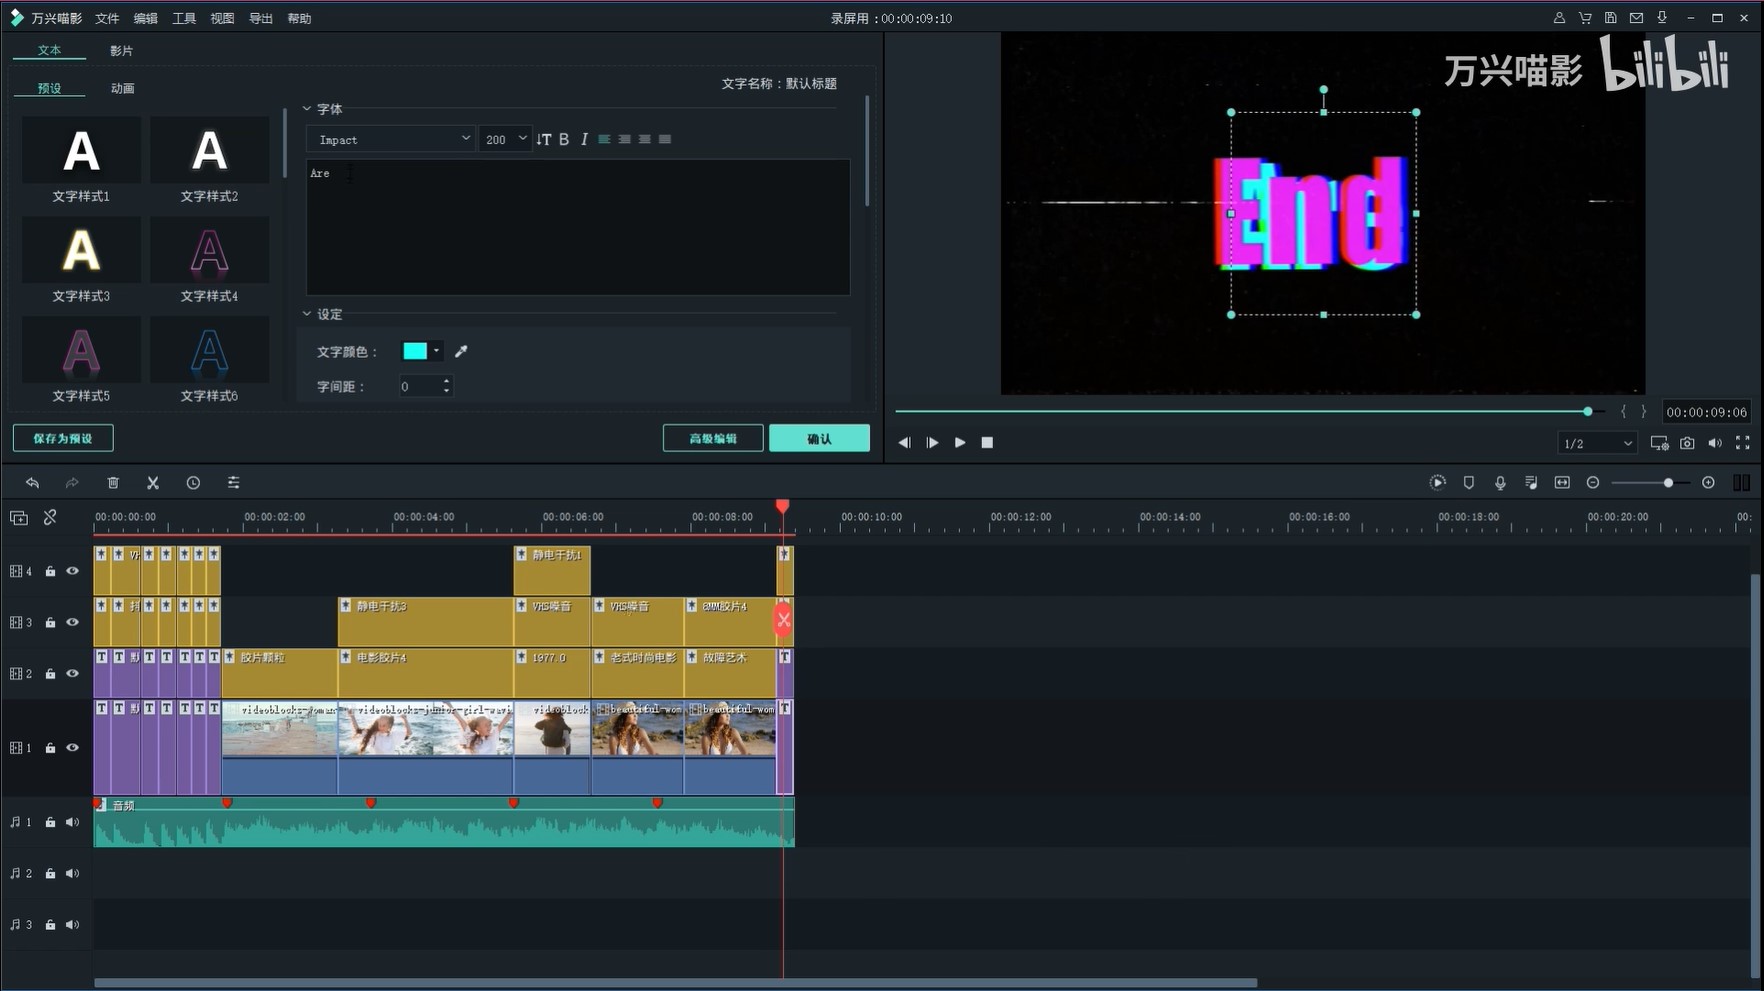Open the 导出 menu
Screen dimensions: 1764x991
pyautogui.click(x=260, y=18)
